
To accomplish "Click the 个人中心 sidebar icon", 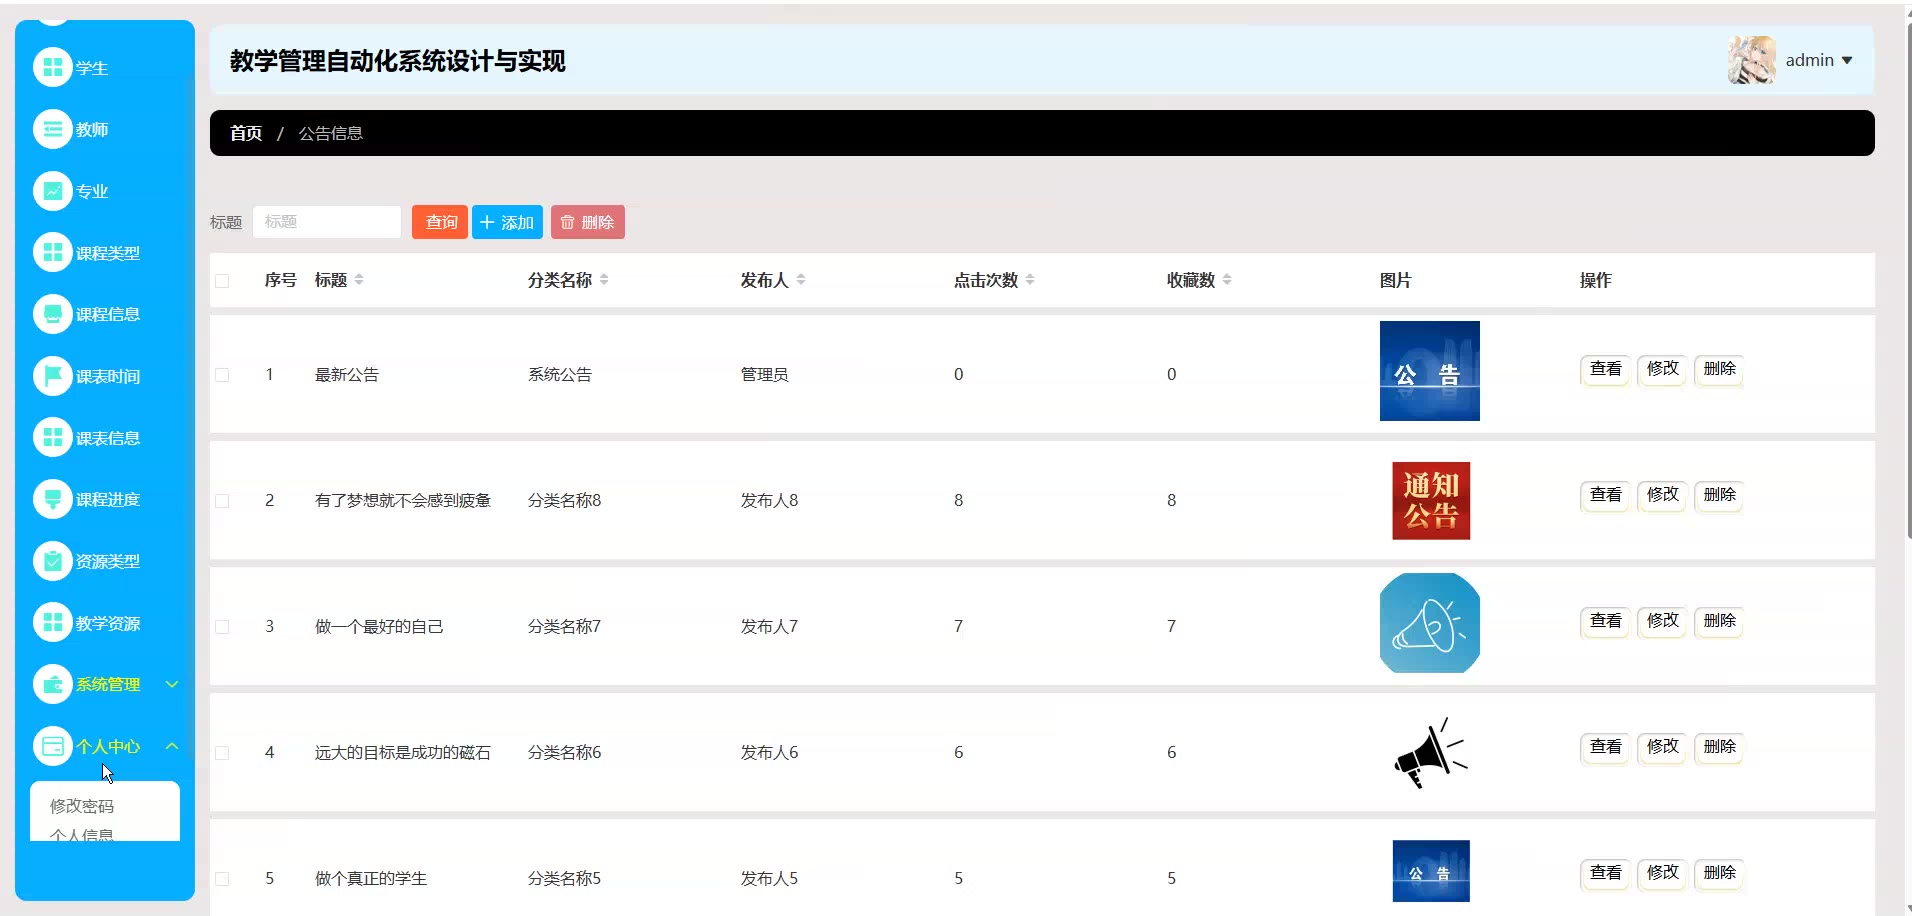I will (53, 746).
